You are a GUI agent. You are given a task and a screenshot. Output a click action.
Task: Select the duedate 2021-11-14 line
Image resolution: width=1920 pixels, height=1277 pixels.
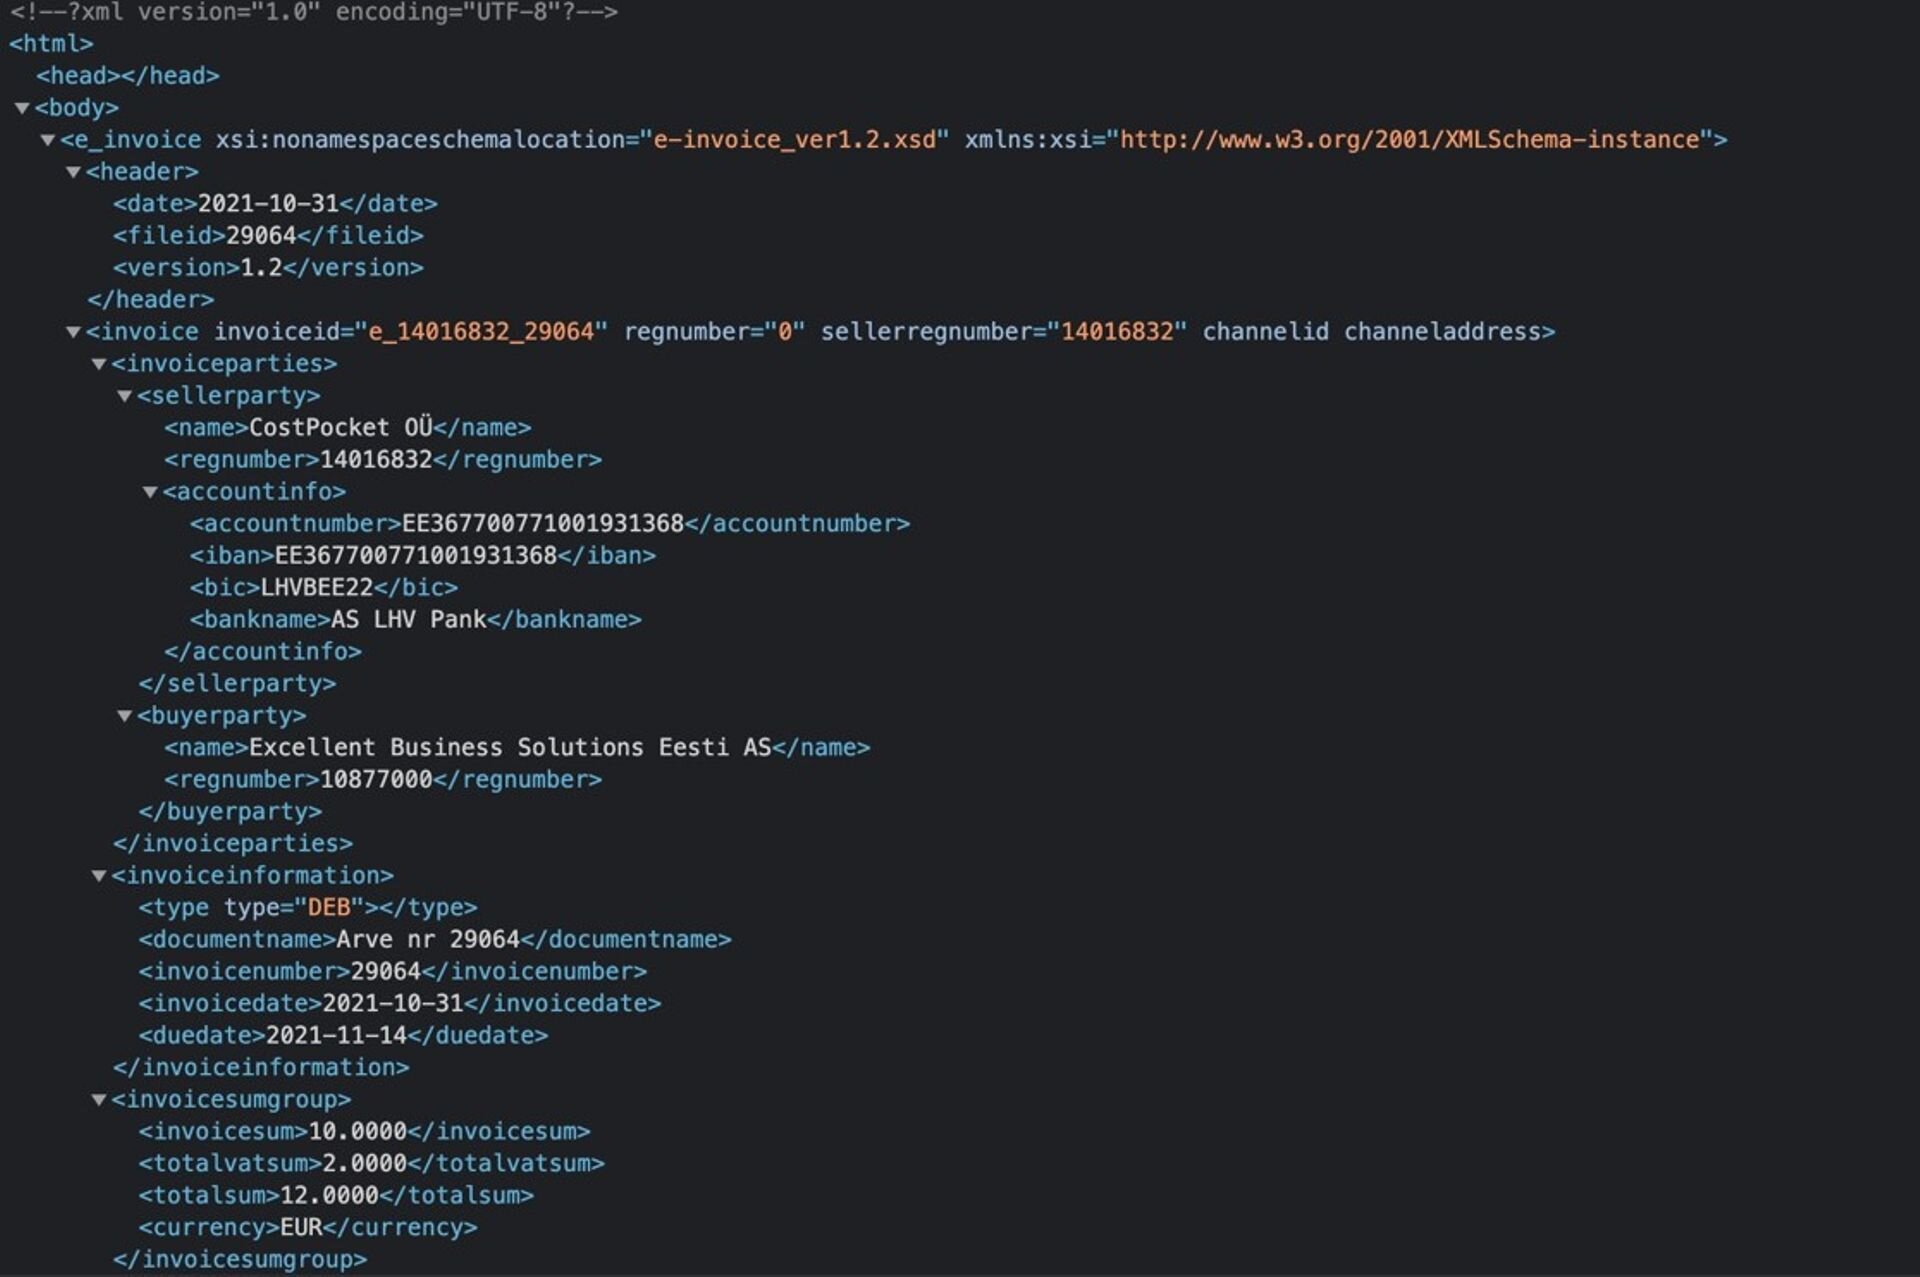pos(342,1036)
